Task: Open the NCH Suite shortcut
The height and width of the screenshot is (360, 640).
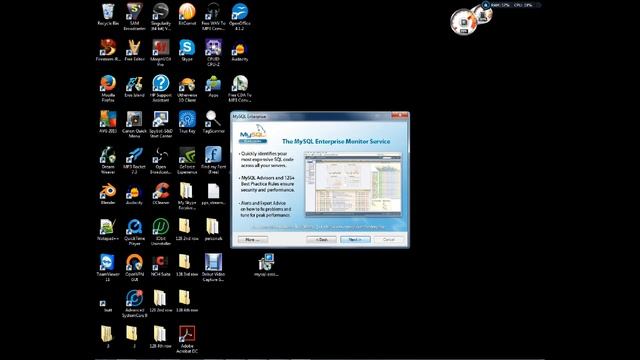Action: coord(161,265)
